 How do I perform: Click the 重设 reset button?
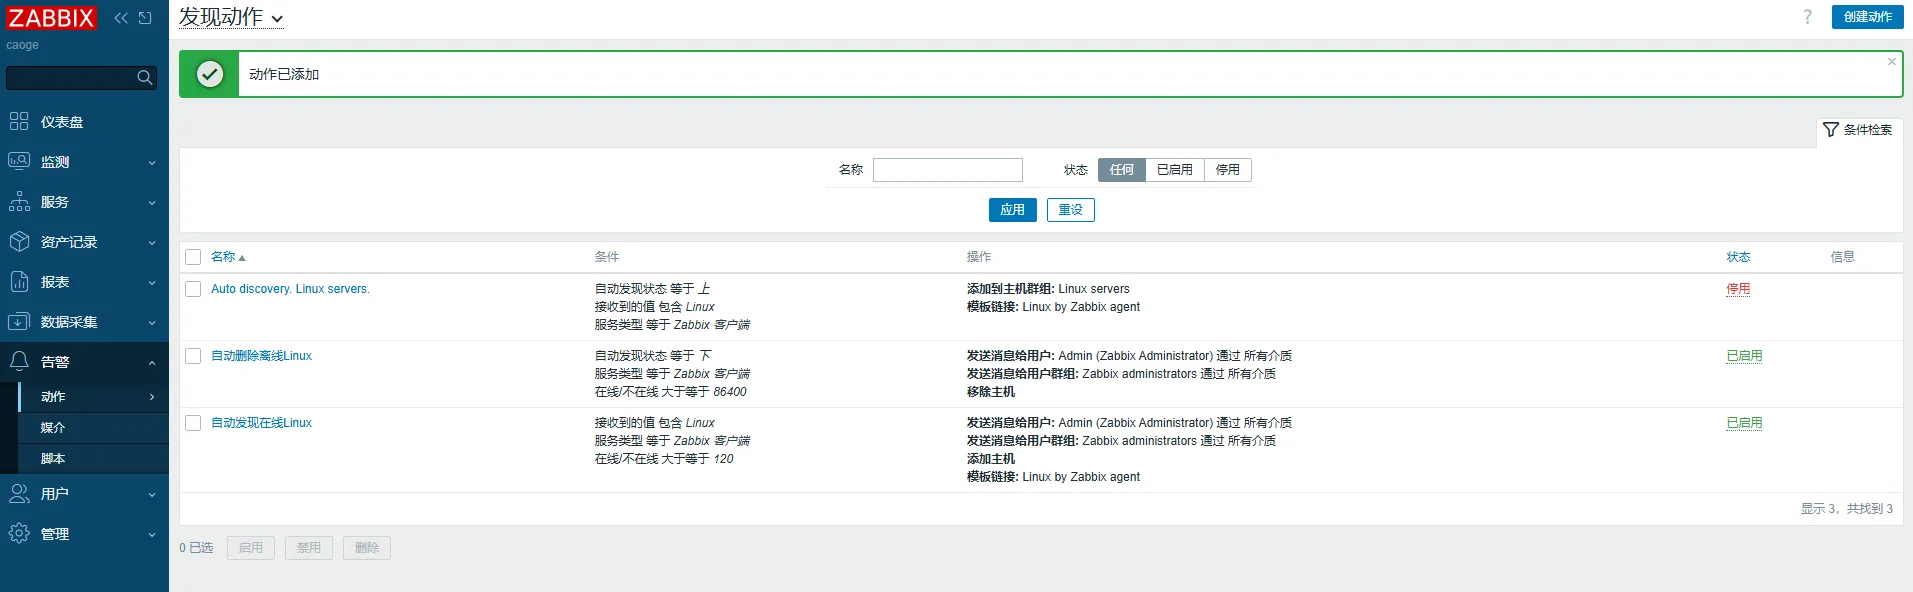coord(1070,210)
